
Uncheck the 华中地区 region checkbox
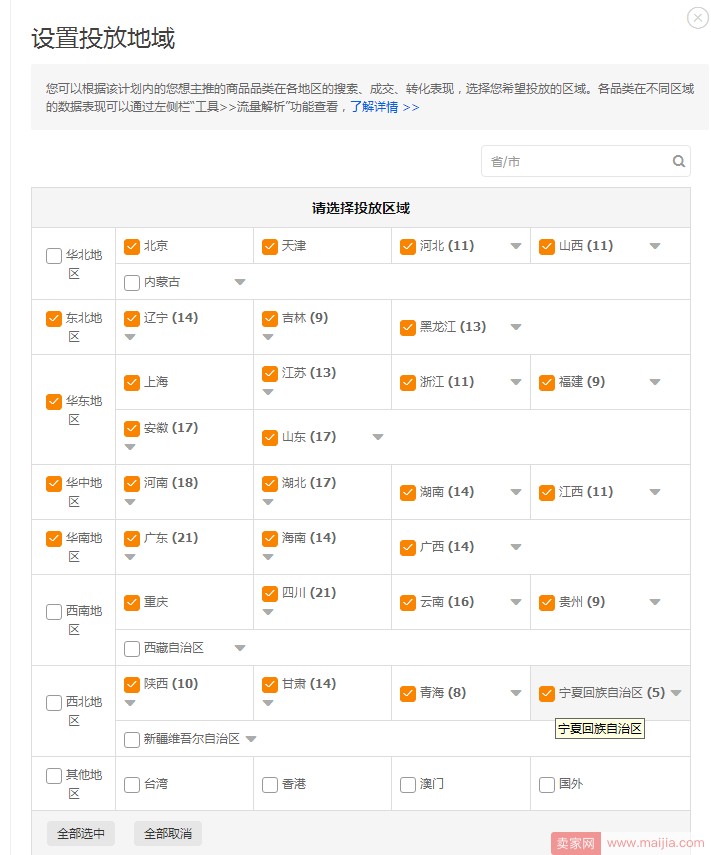point(53,484)
